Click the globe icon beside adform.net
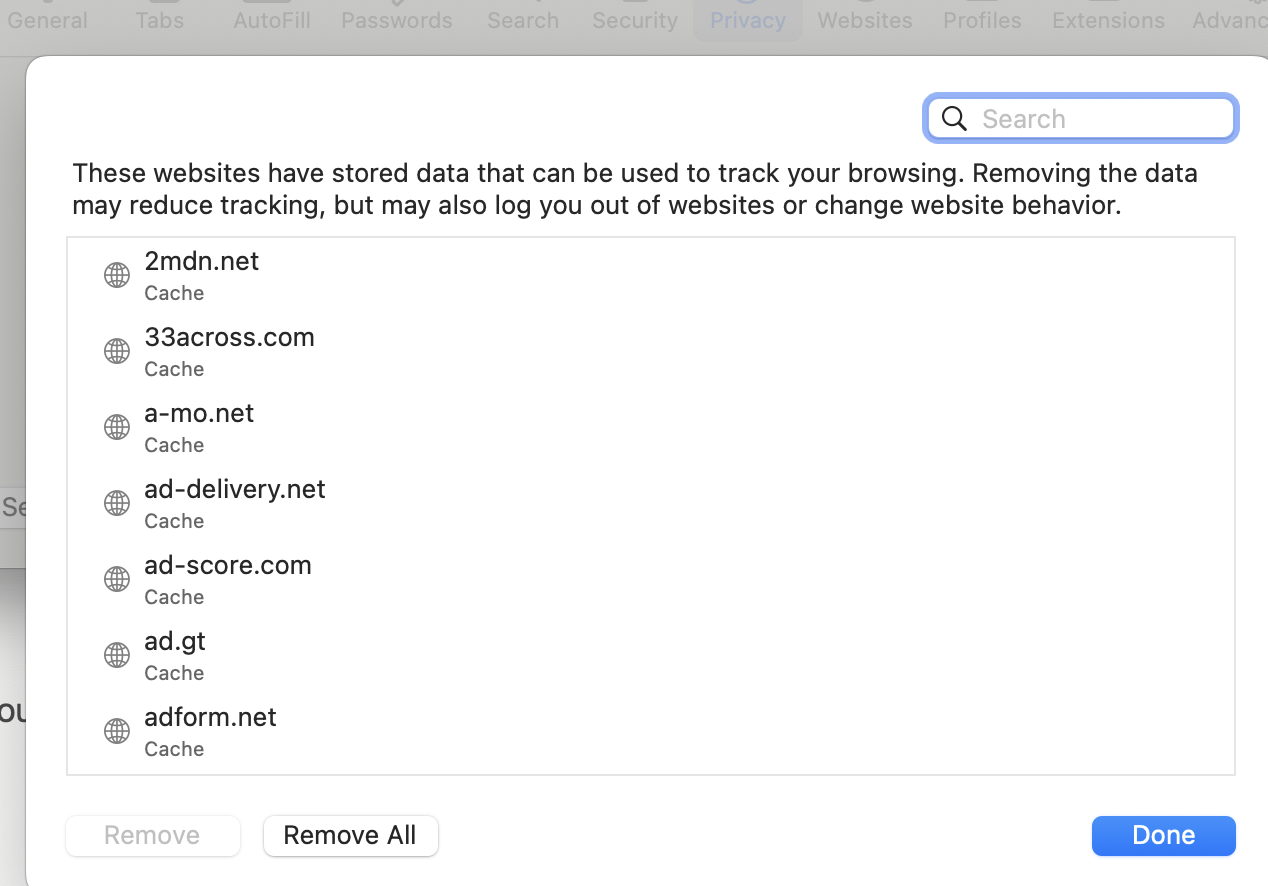1268x886 pixels. point(117,731)
